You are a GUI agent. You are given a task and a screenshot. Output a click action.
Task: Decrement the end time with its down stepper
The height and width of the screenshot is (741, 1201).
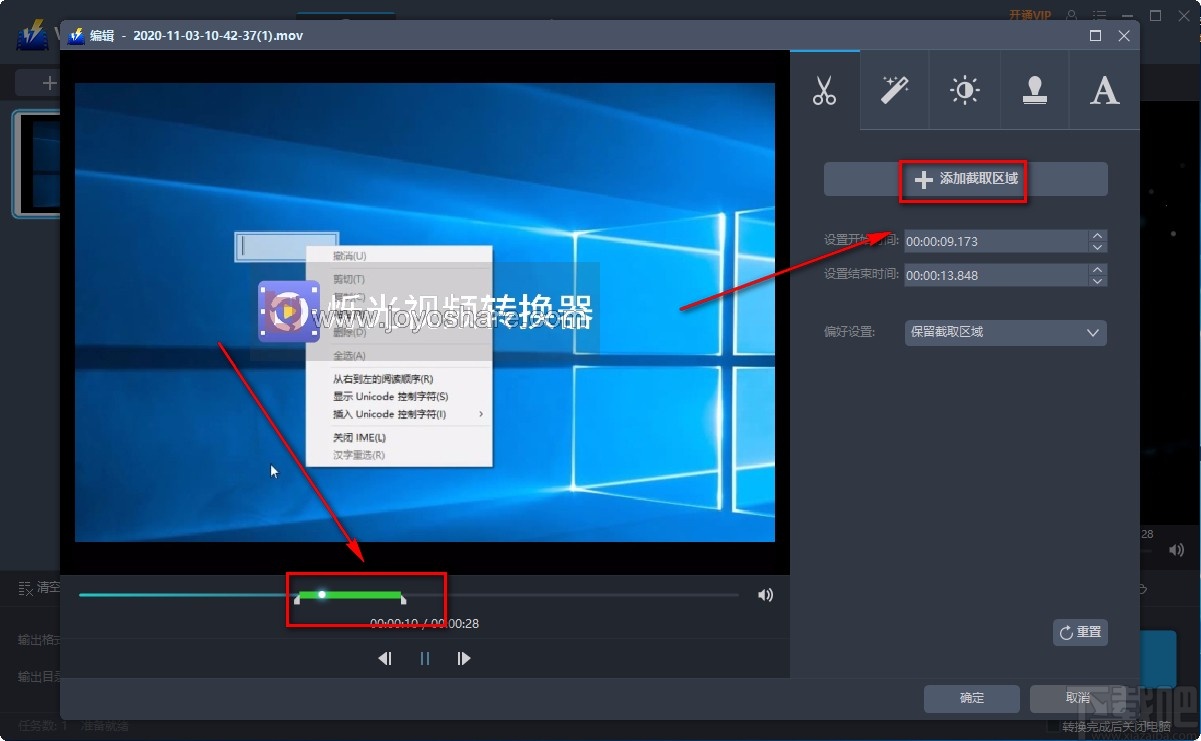coord(1097,280)
